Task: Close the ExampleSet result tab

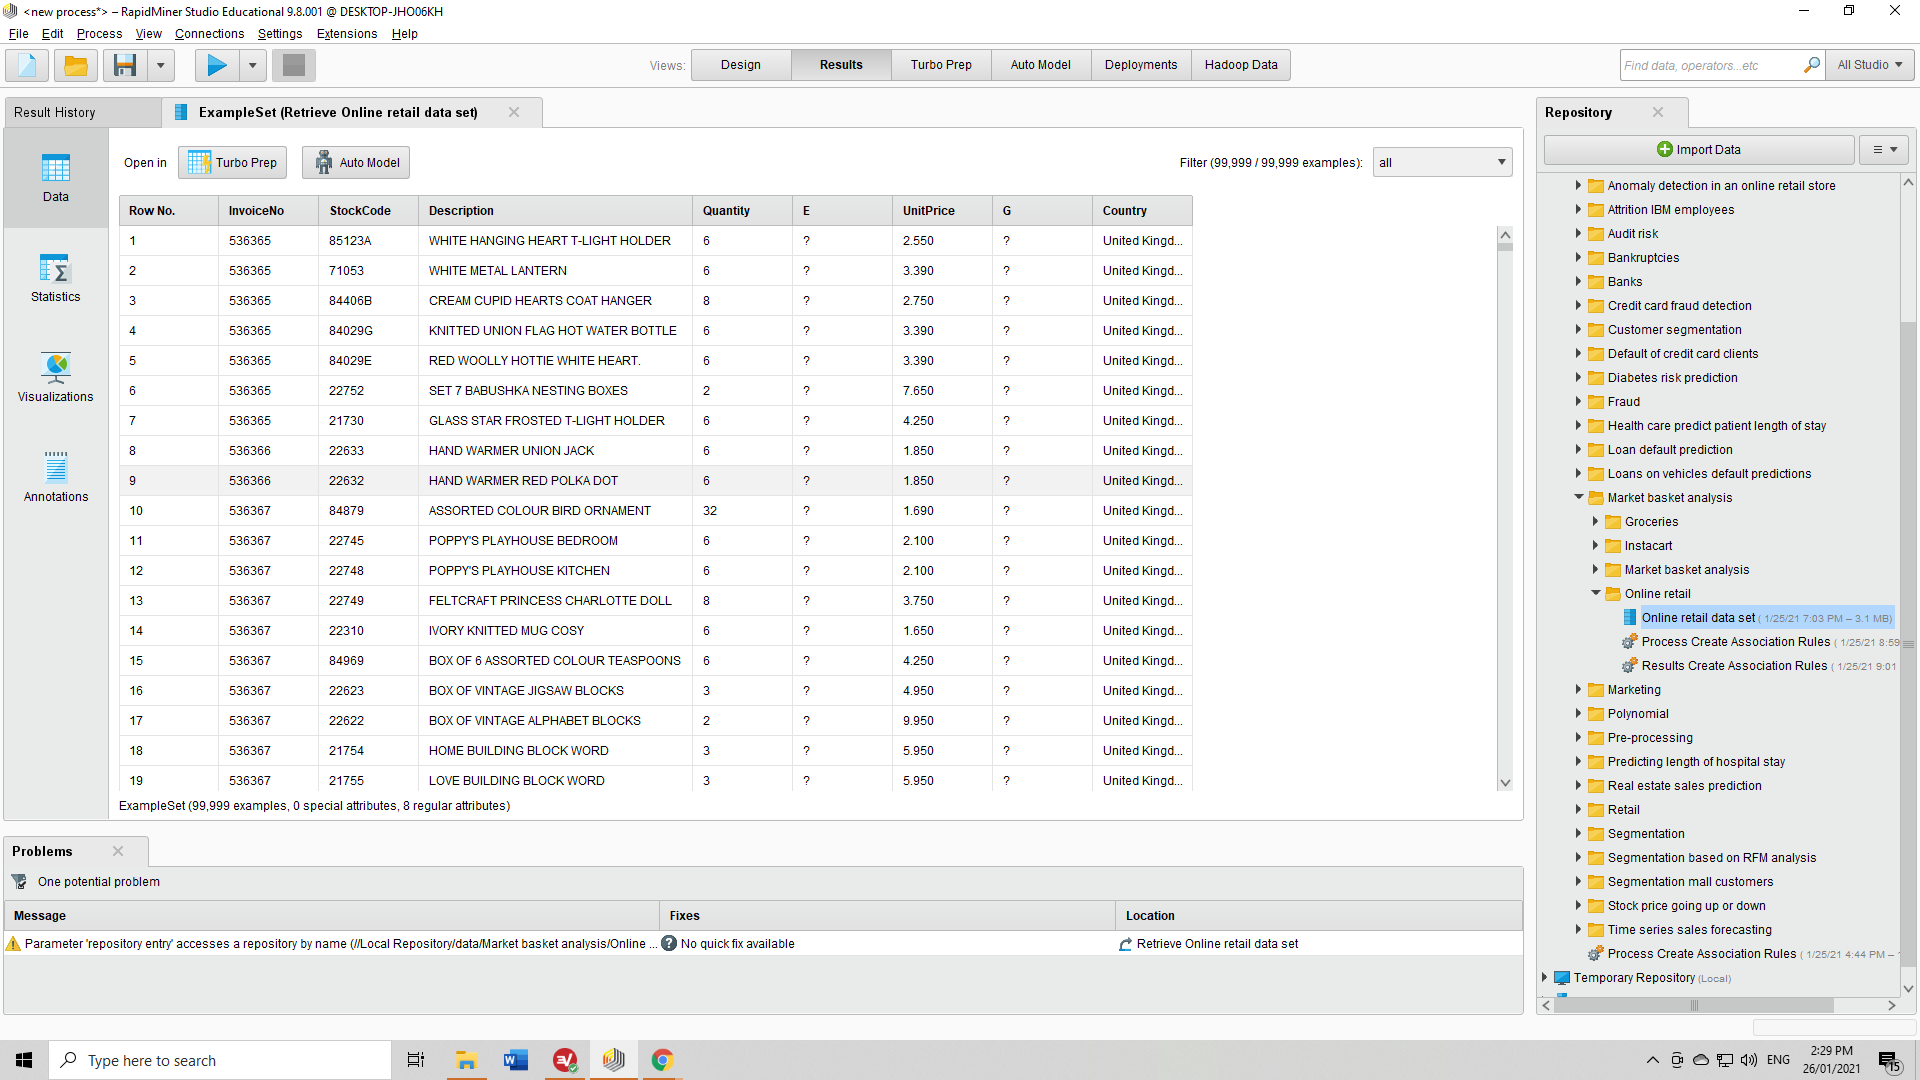Action: tap(514, 112)
